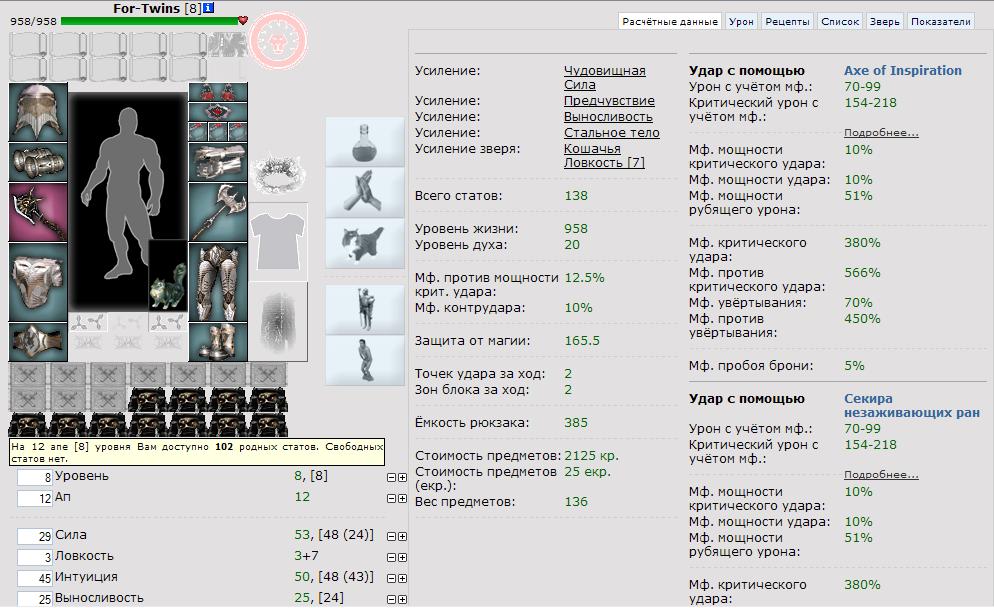Open Кошачья Ловкость [7] beast buff link
994x608 pixels.
tap(604, 155)
